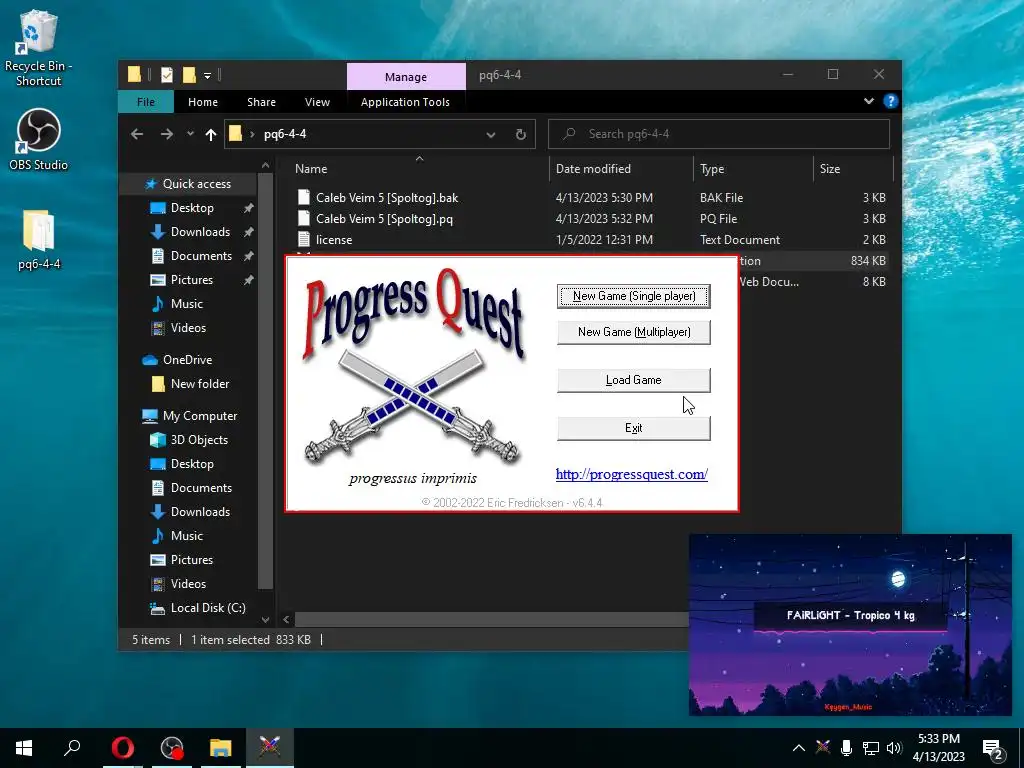Switch to the Share ribbon tab
Image resolution: width=1024 pixels, height=768 pixels.
click(x=261, y=102)
